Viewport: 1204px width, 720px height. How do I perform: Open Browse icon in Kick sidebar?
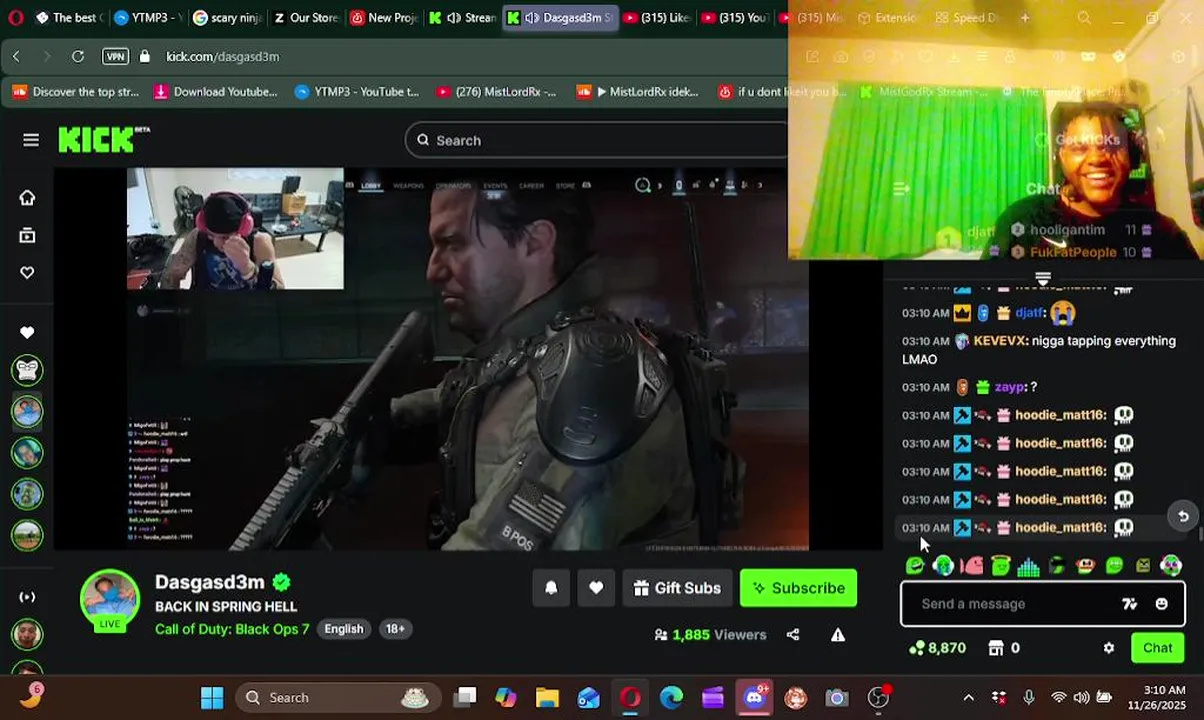[x=27, y=236]
